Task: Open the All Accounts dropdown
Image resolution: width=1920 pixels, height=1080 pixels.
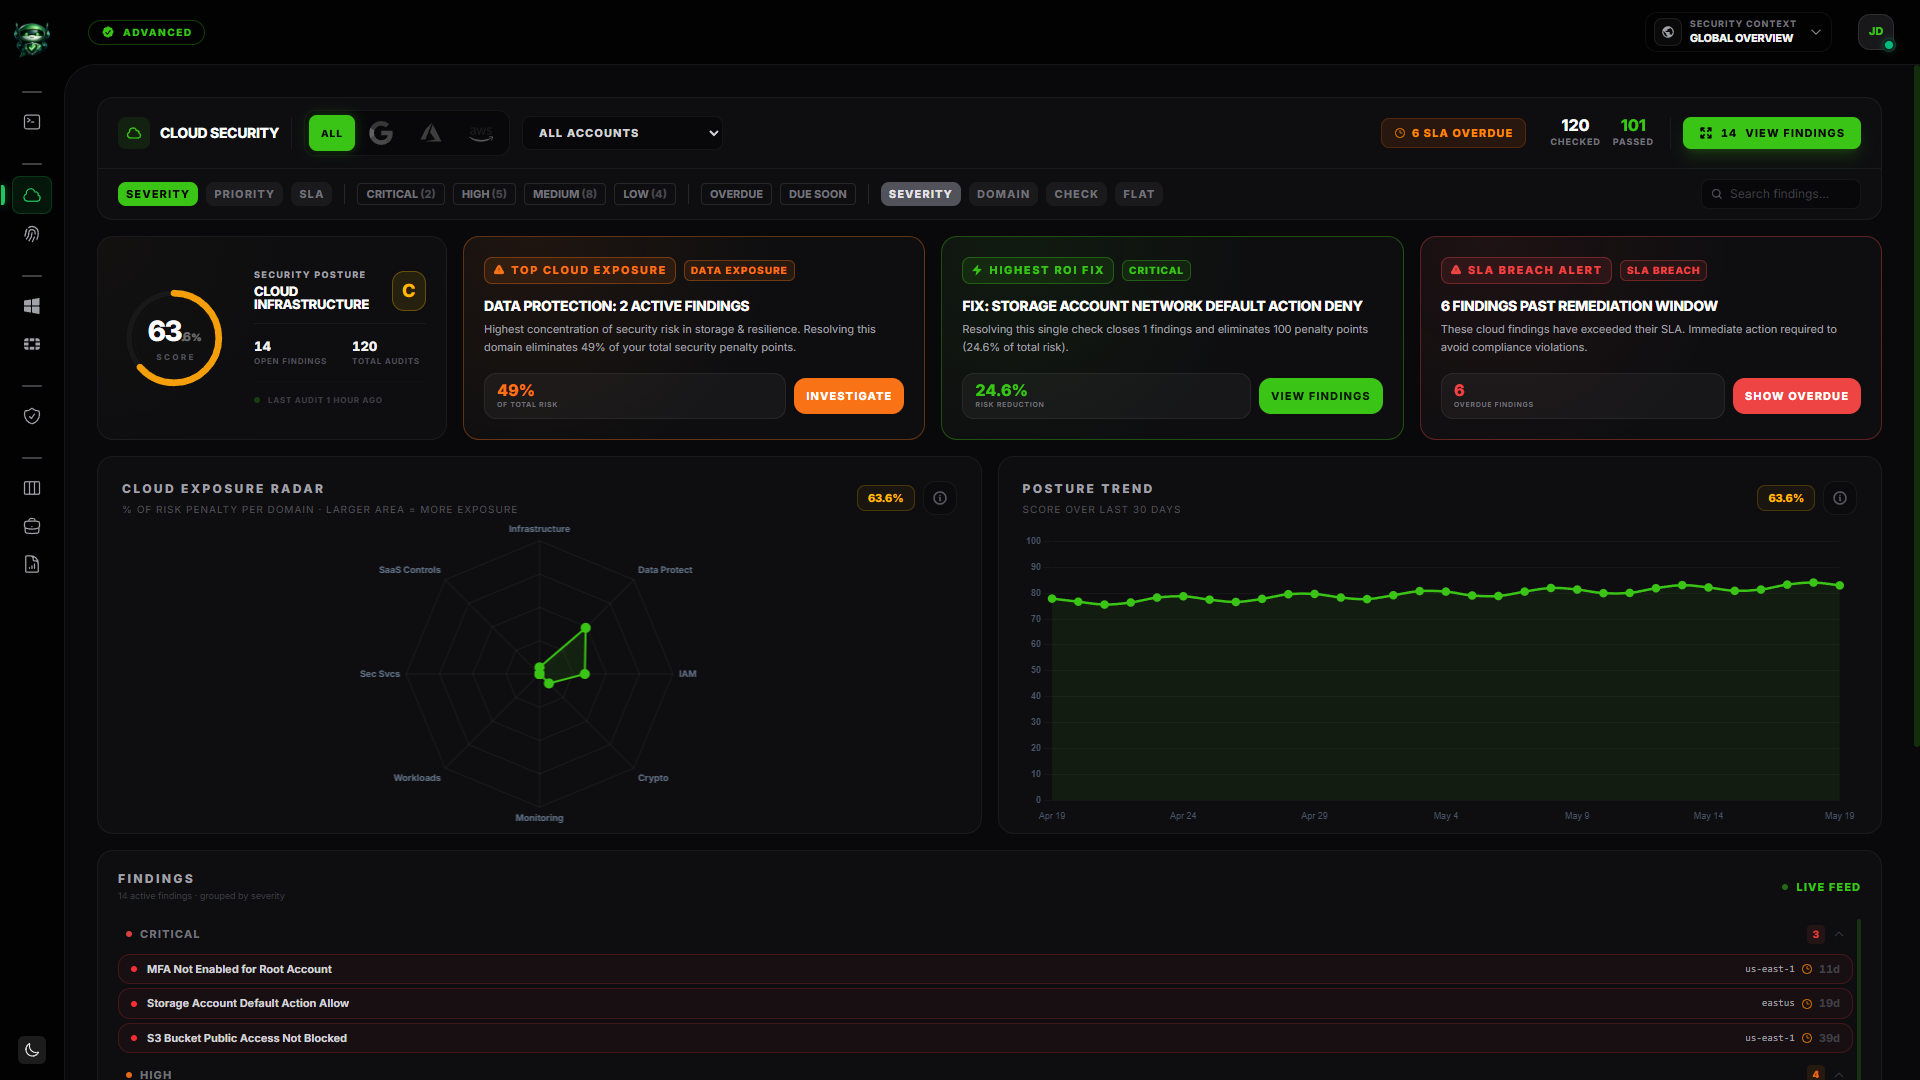Action: pyautogui.click(x=623, y=133)
